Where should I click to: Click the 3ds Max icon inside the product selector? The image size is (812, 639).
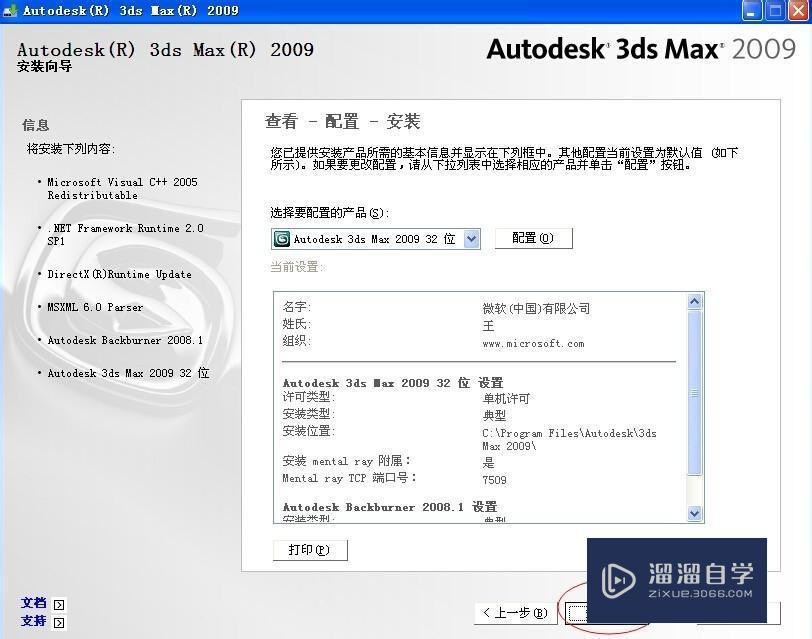(282, 238)
